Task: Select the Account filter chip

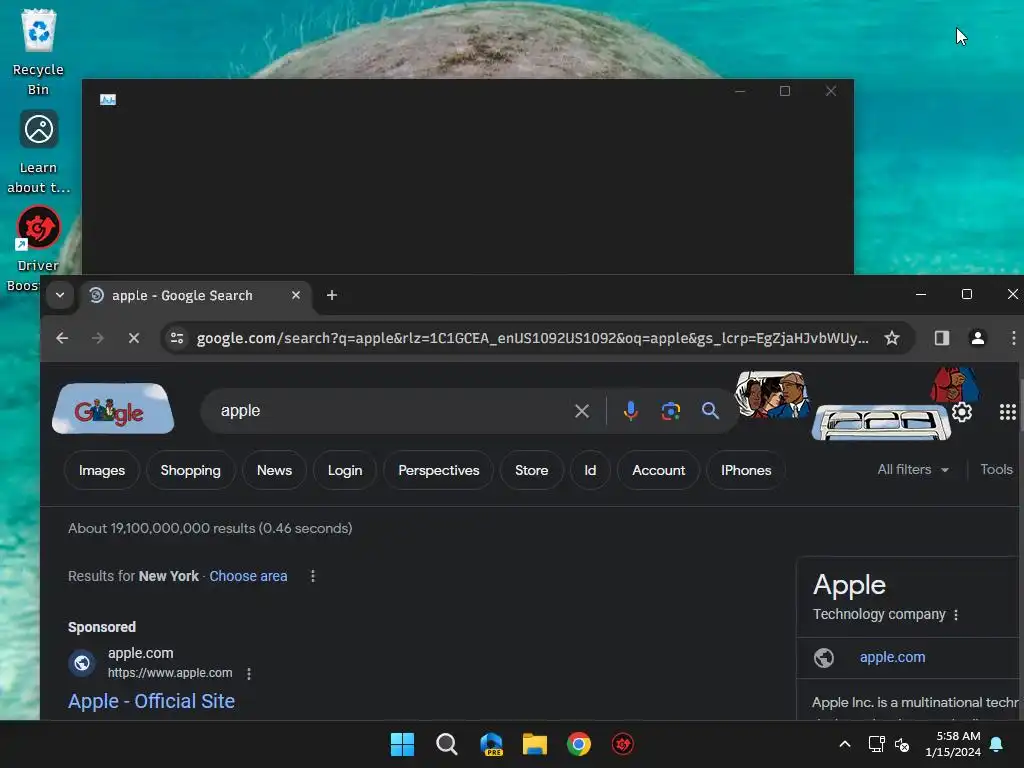Action: coord(659,470)
